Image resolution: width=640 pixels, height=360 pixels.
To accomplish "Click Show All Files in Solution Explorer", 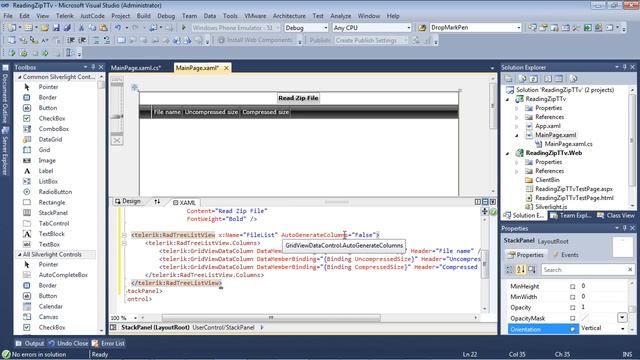I will point(522,78).
